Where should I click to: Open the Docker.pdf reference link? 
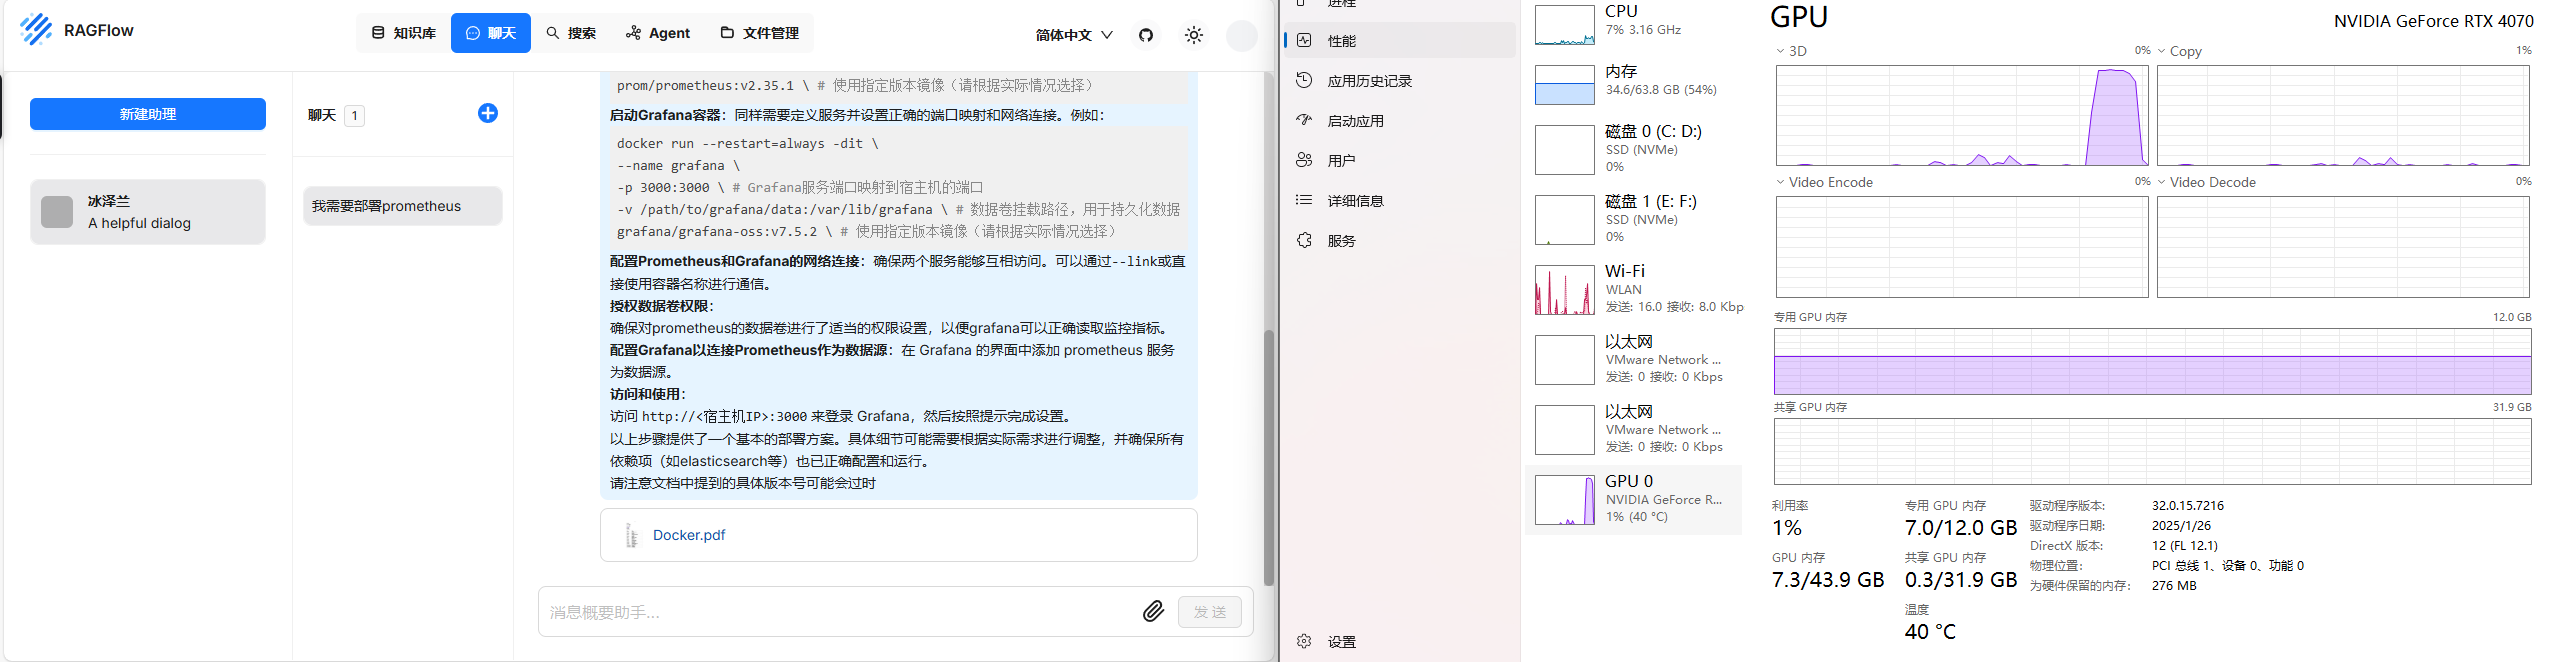(x=688, y=535)
